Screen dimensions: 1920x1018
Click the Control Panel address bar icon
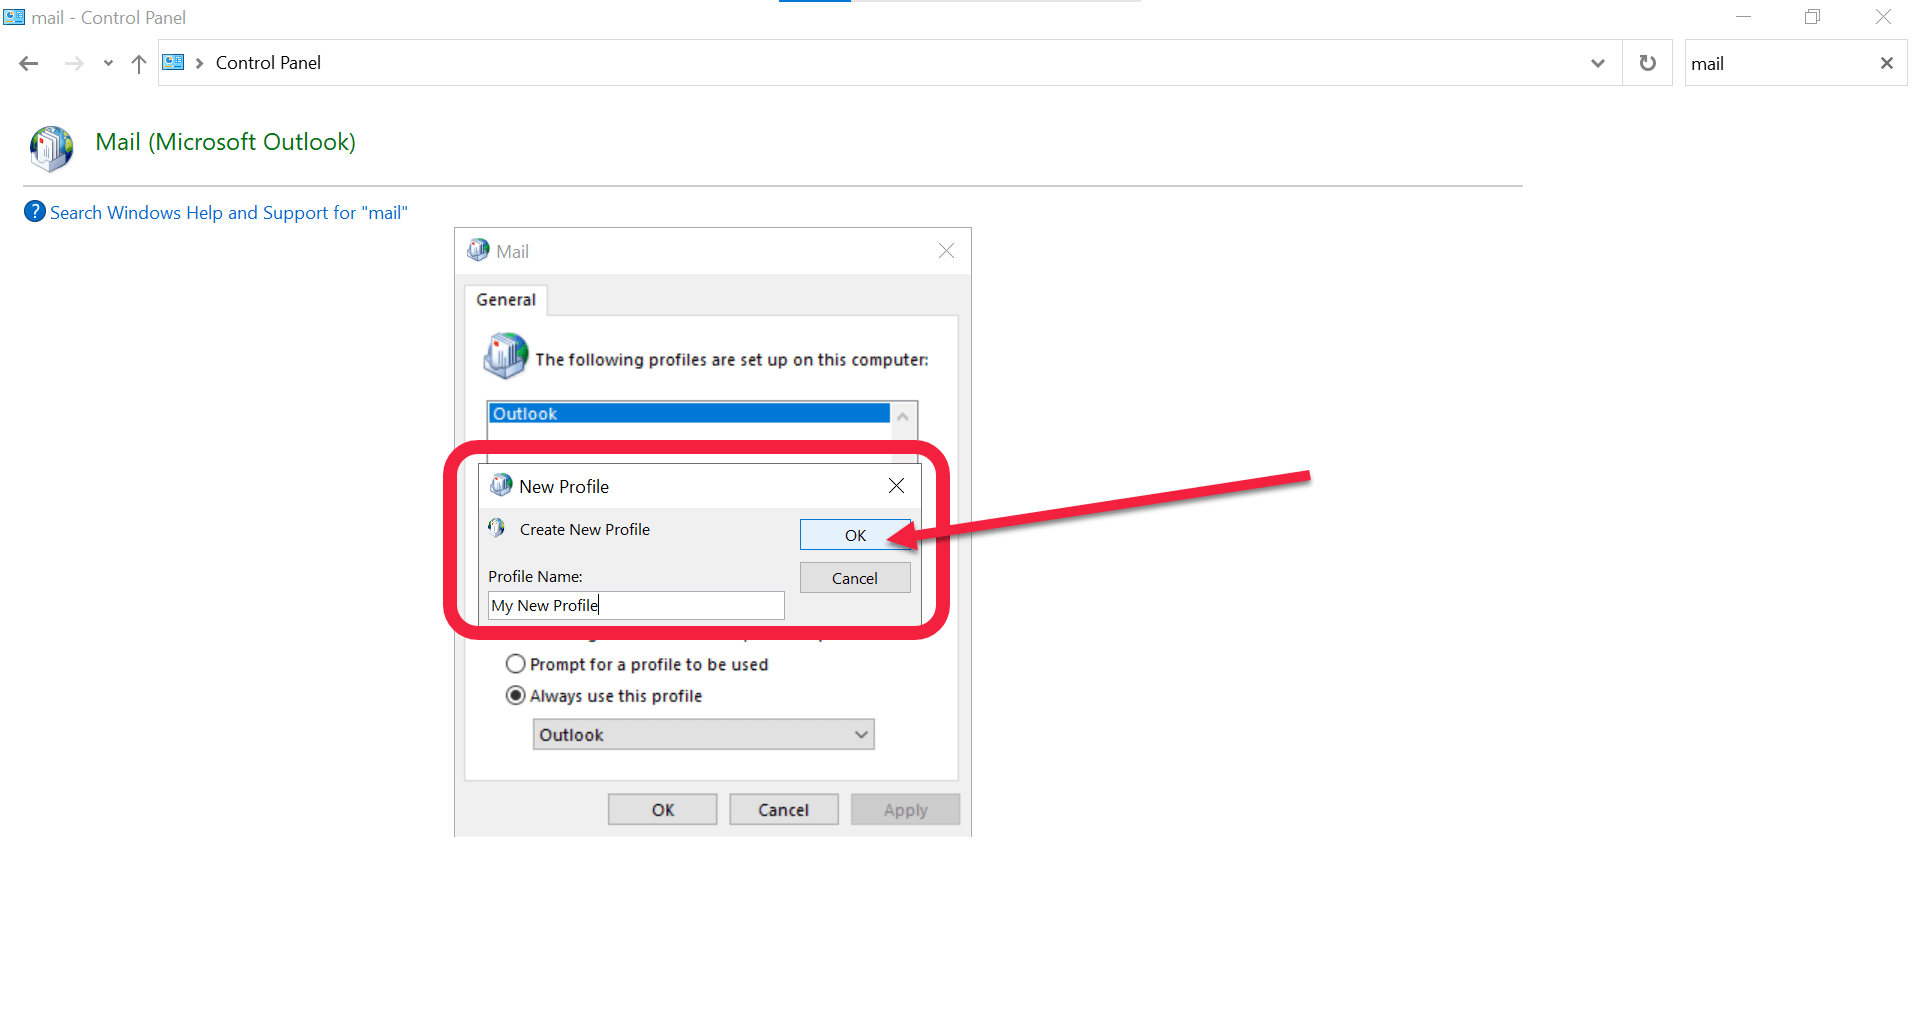coord(173,62)
